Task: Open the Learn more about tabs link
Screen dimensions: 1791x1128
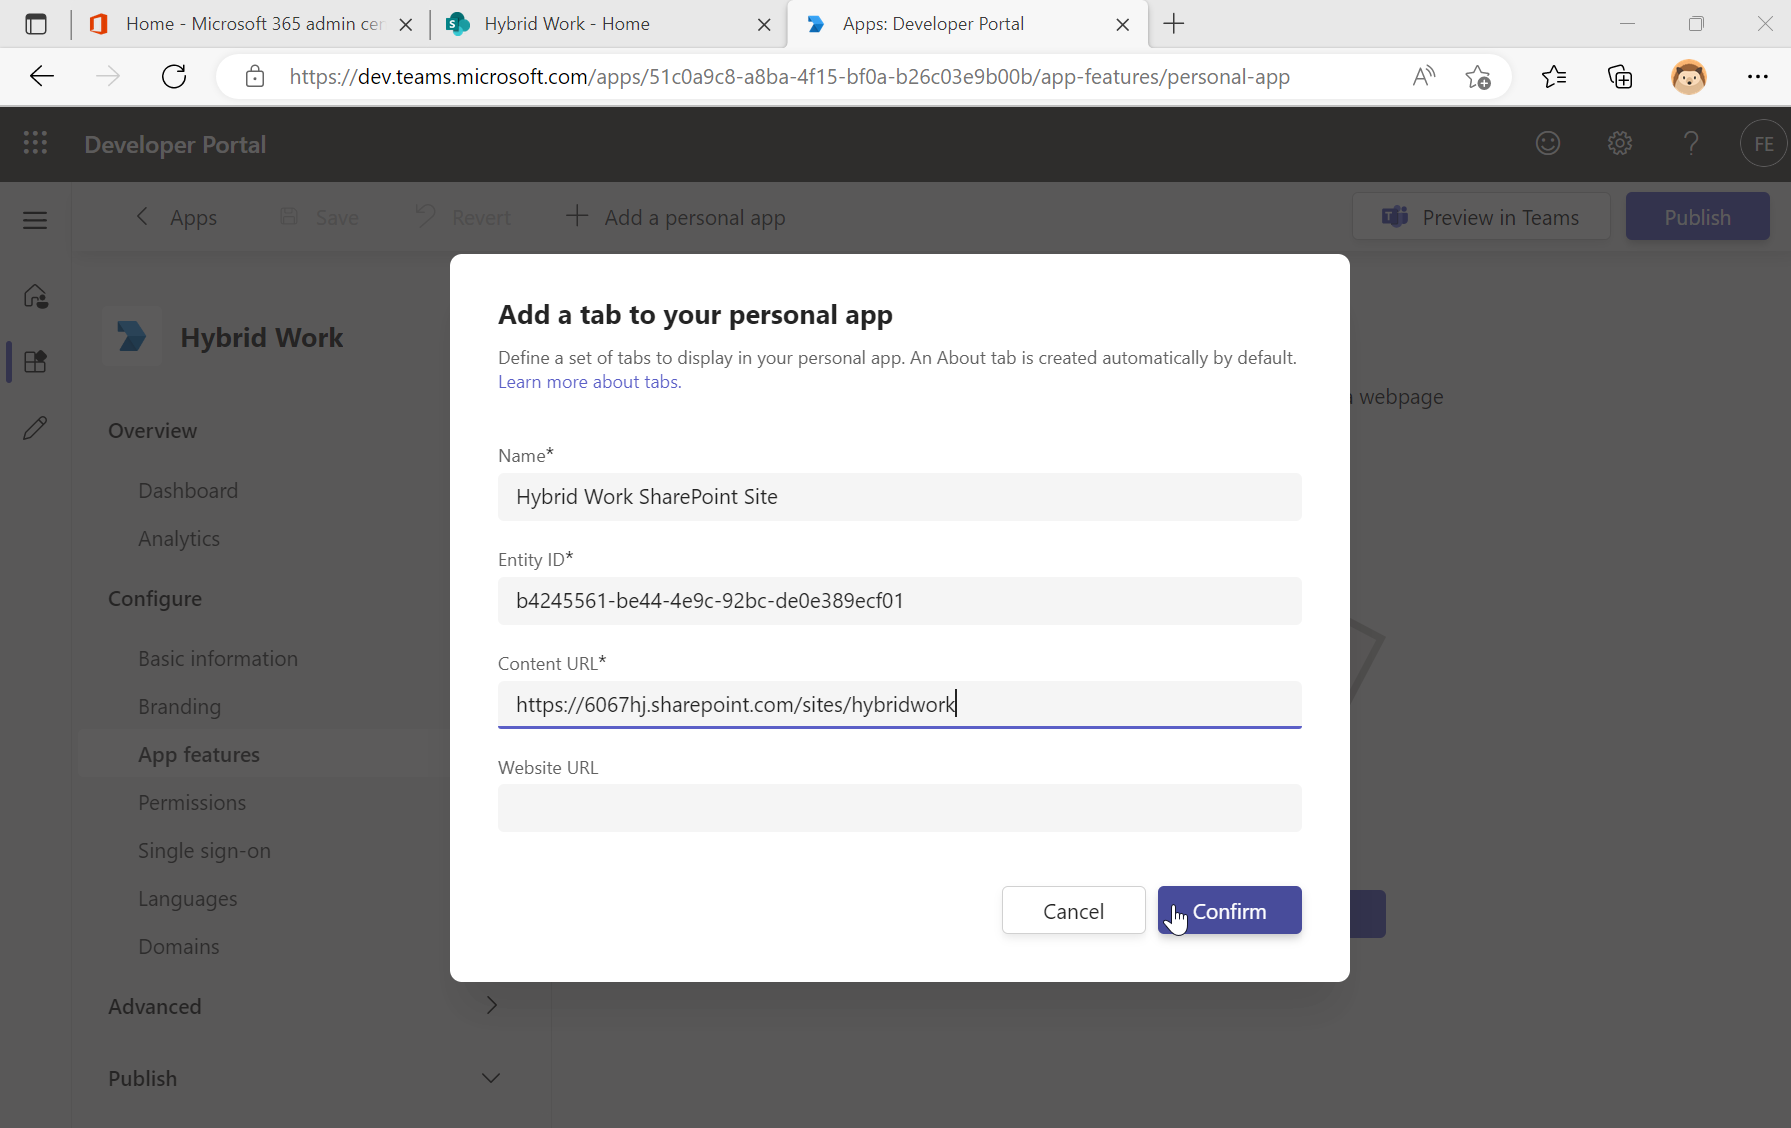Action: point(588,381)
